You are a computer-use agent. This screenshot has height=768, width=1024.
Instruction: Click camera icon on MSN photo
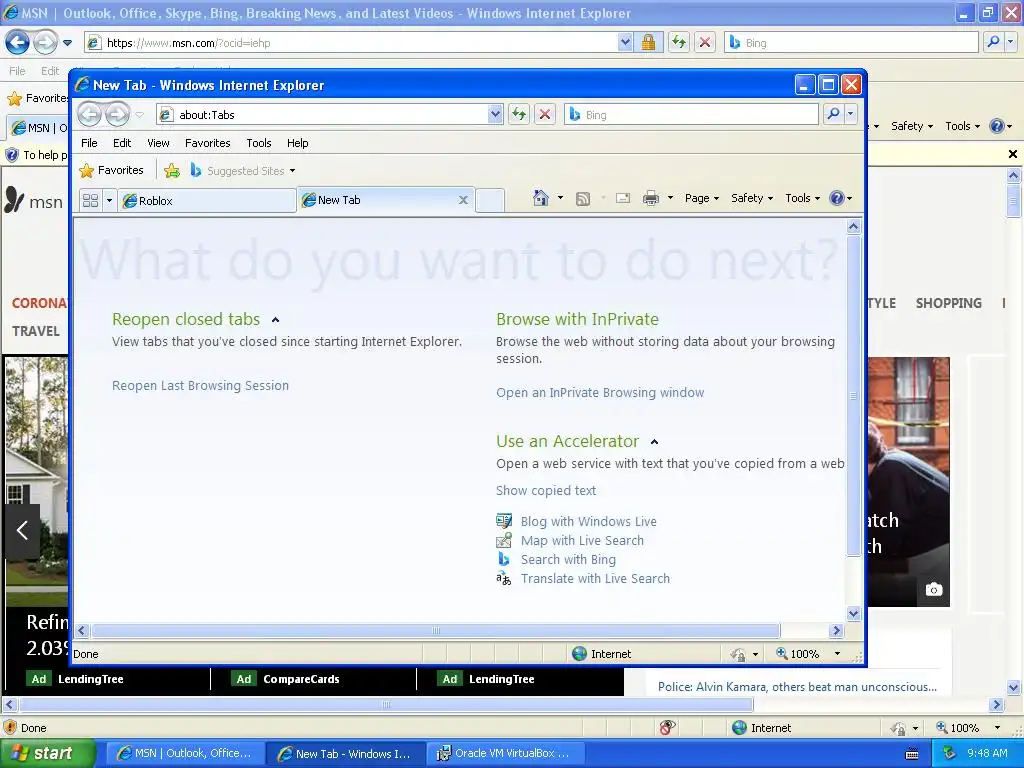(x=934, y=590)
